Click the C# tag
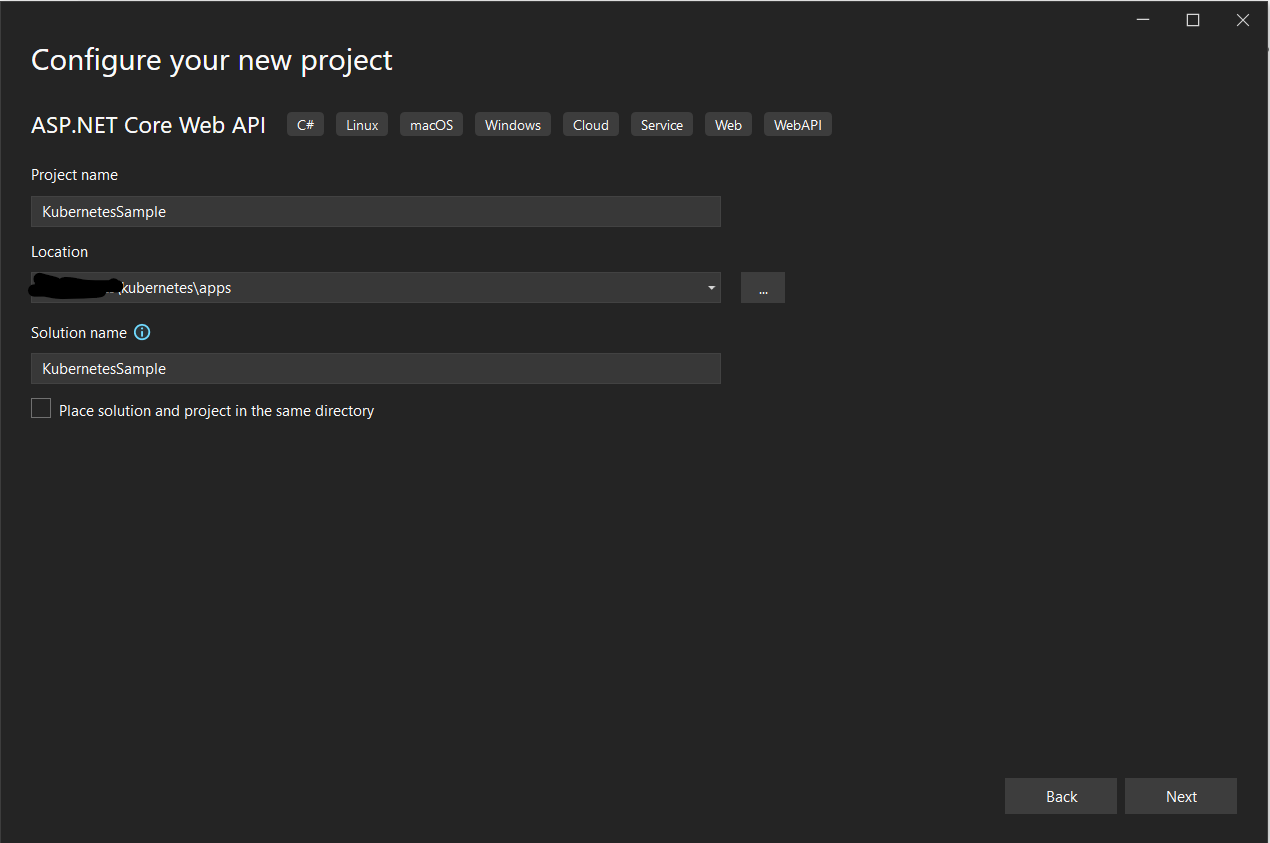Screen dimensions: 1270x843 (x=306, y=125)
